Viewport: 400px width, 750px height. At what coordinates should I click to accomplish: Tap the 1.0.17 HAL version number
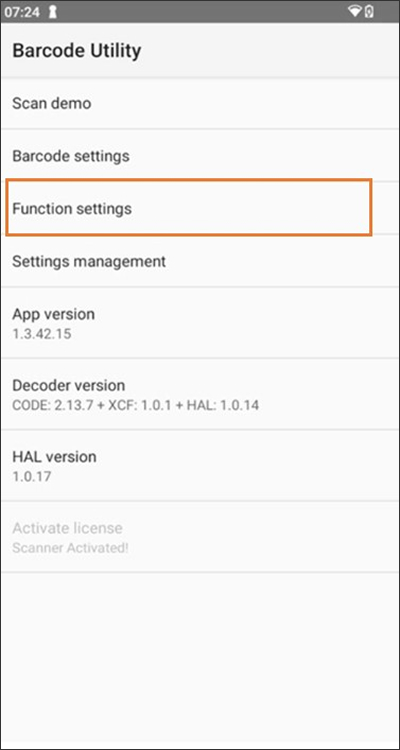(x=32, y=477)
